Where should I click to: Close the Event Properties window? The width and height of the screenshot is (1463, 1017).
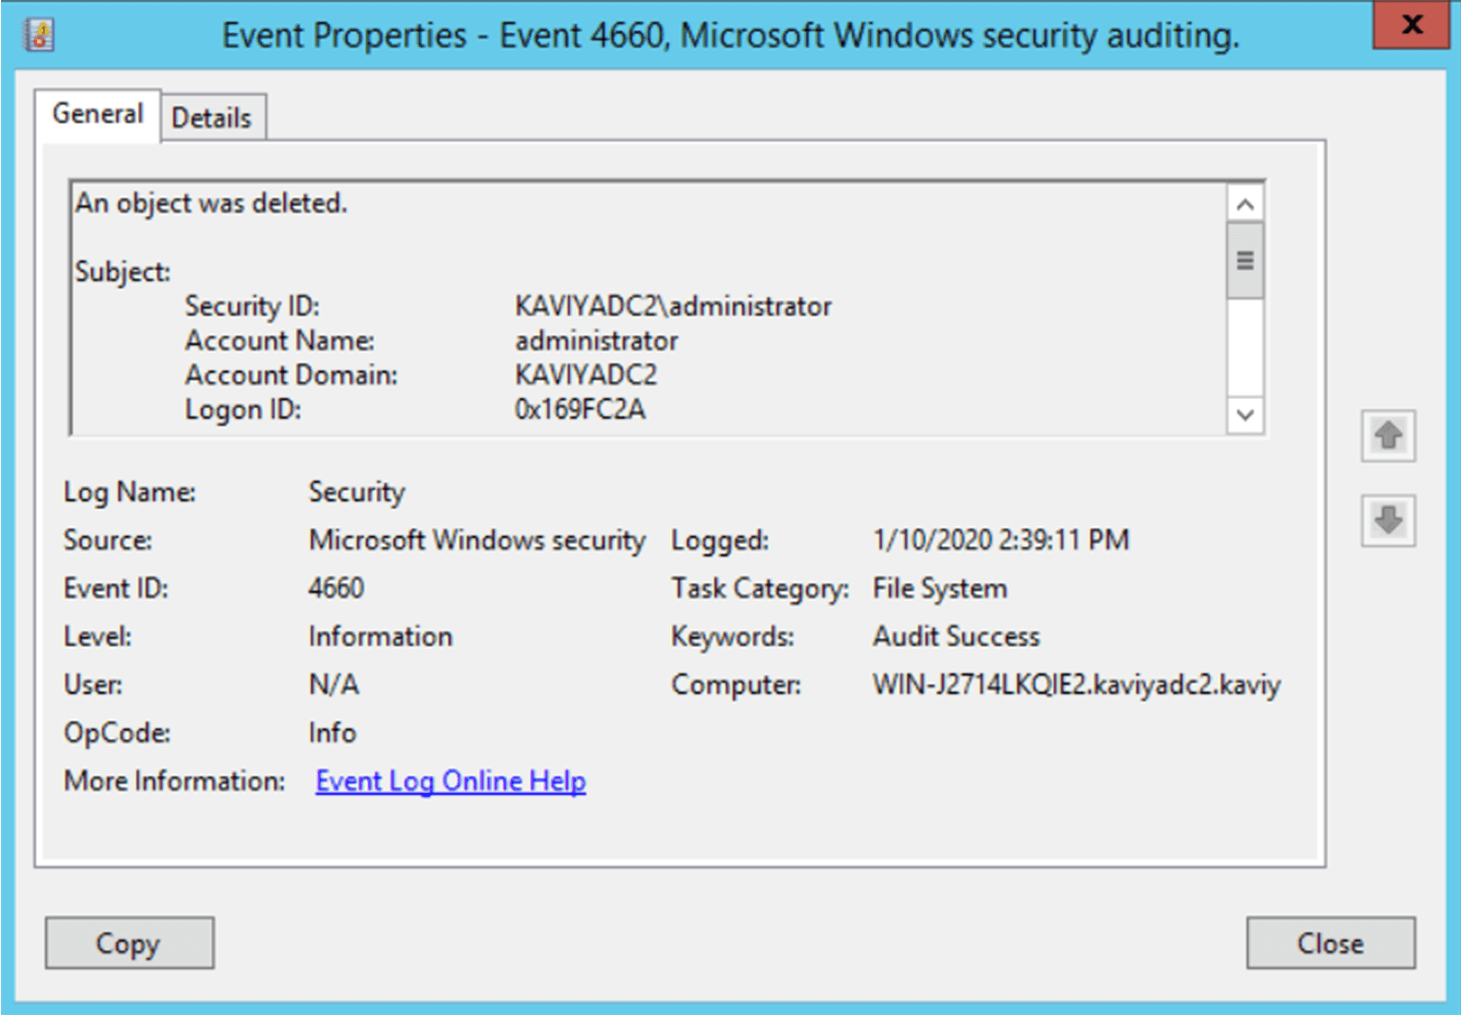pyautogui.click(x=1411, y=25)
